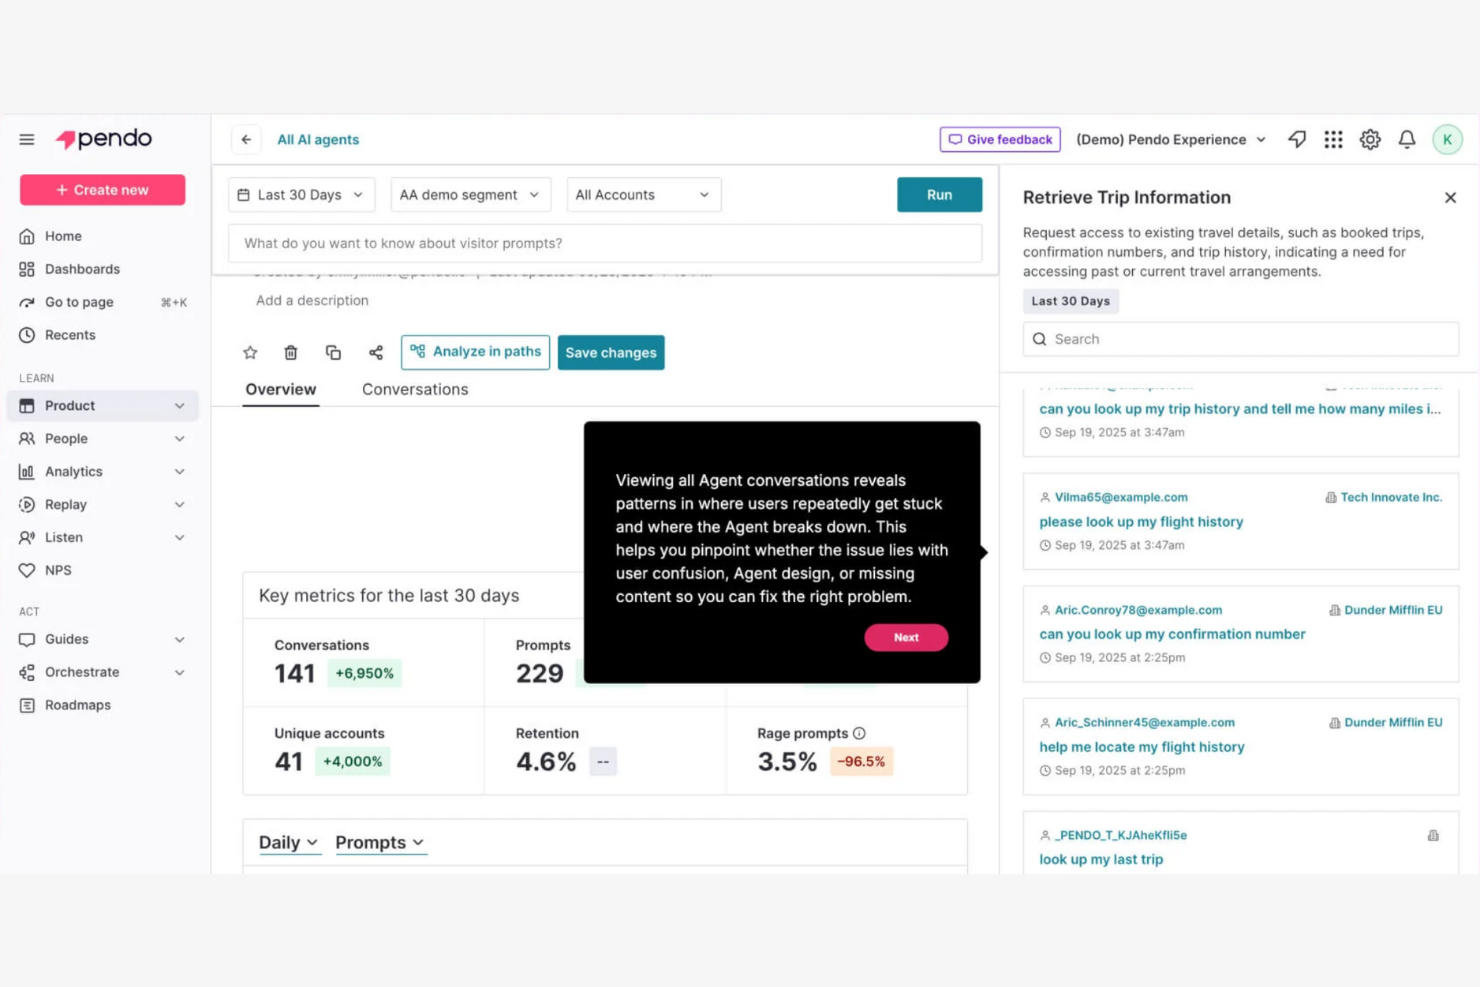Duplicate the agent with copy icon
Viewport: 1480px width, 987px height.
pyautogui.click(x=333, y=352)
